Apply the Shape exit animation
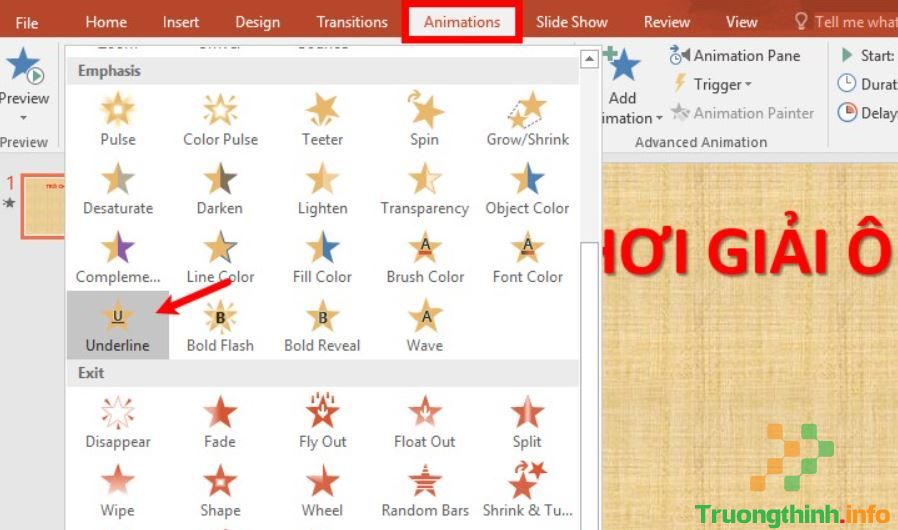This screenshot has width=898, height=530. [220, 490]
